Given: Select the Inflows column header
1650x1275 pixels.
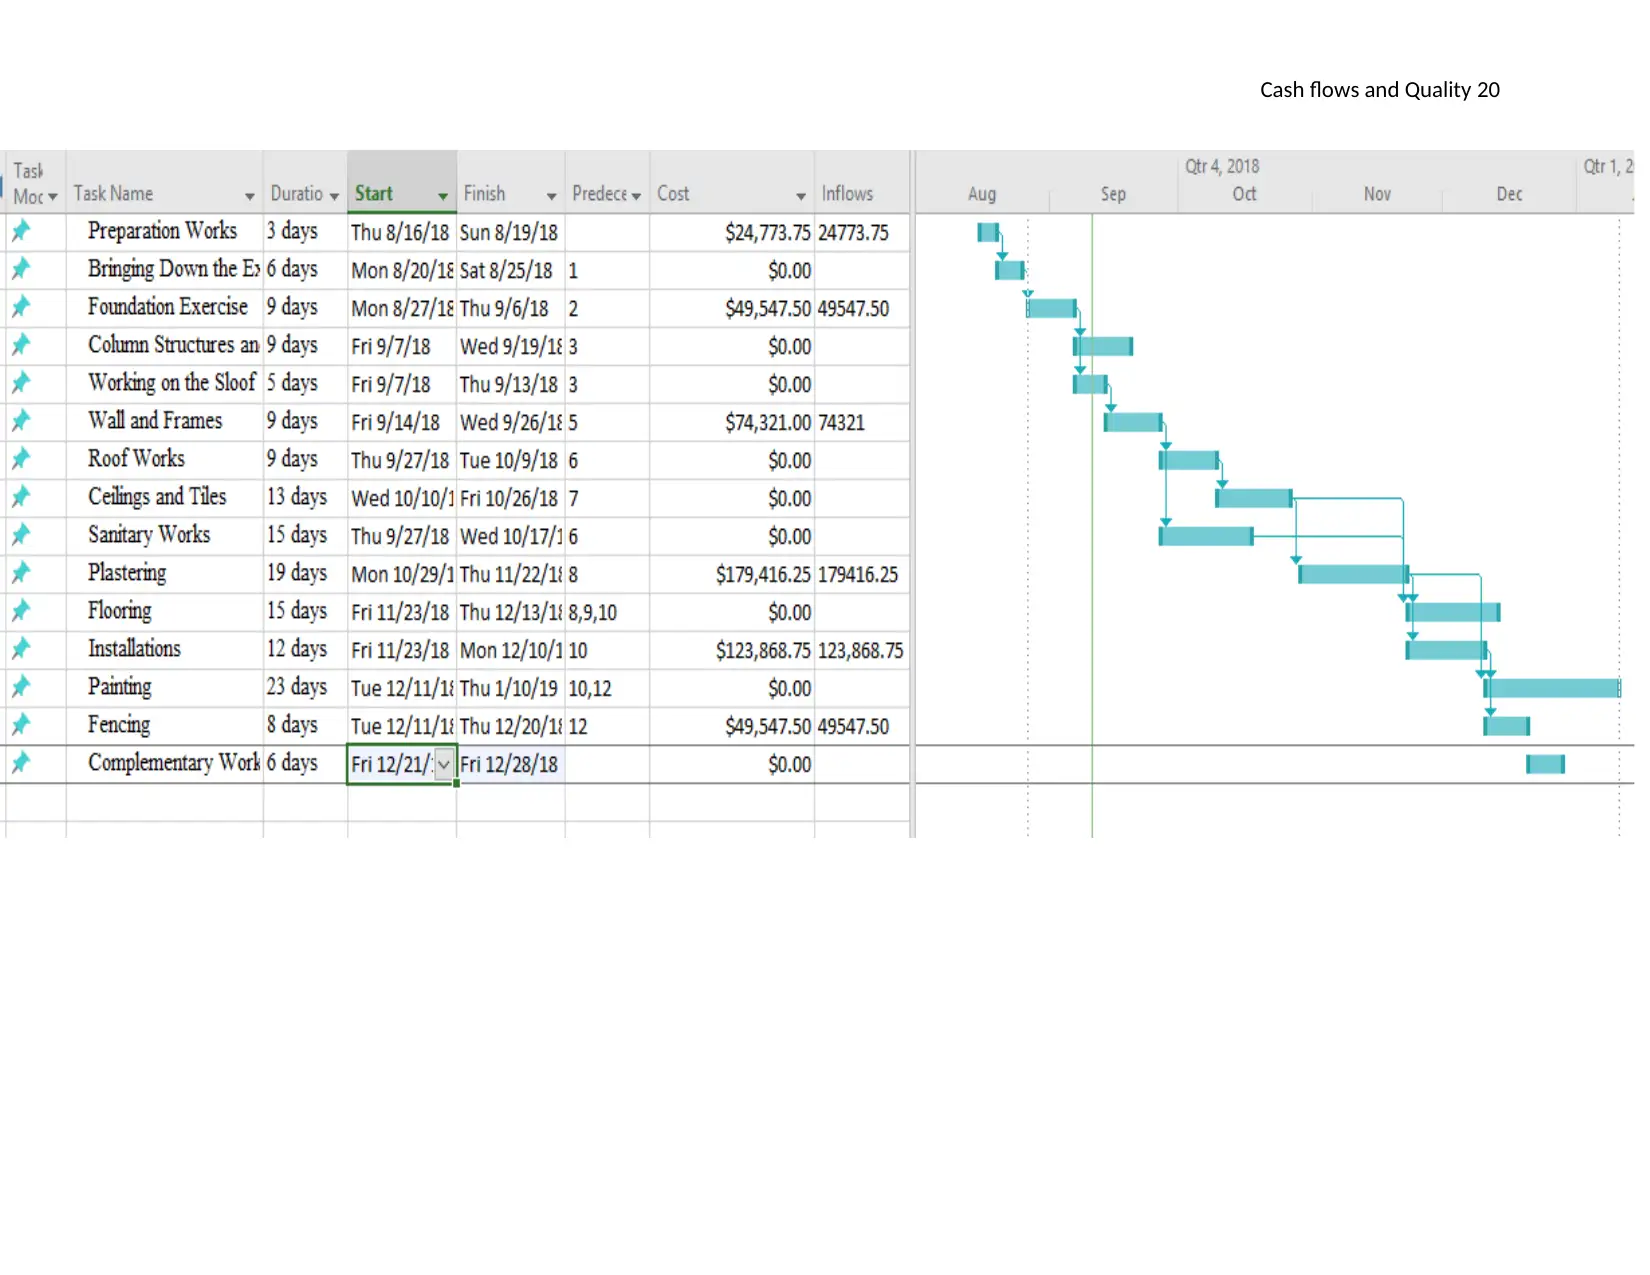Looking at the screenshot, I should 861,182.
